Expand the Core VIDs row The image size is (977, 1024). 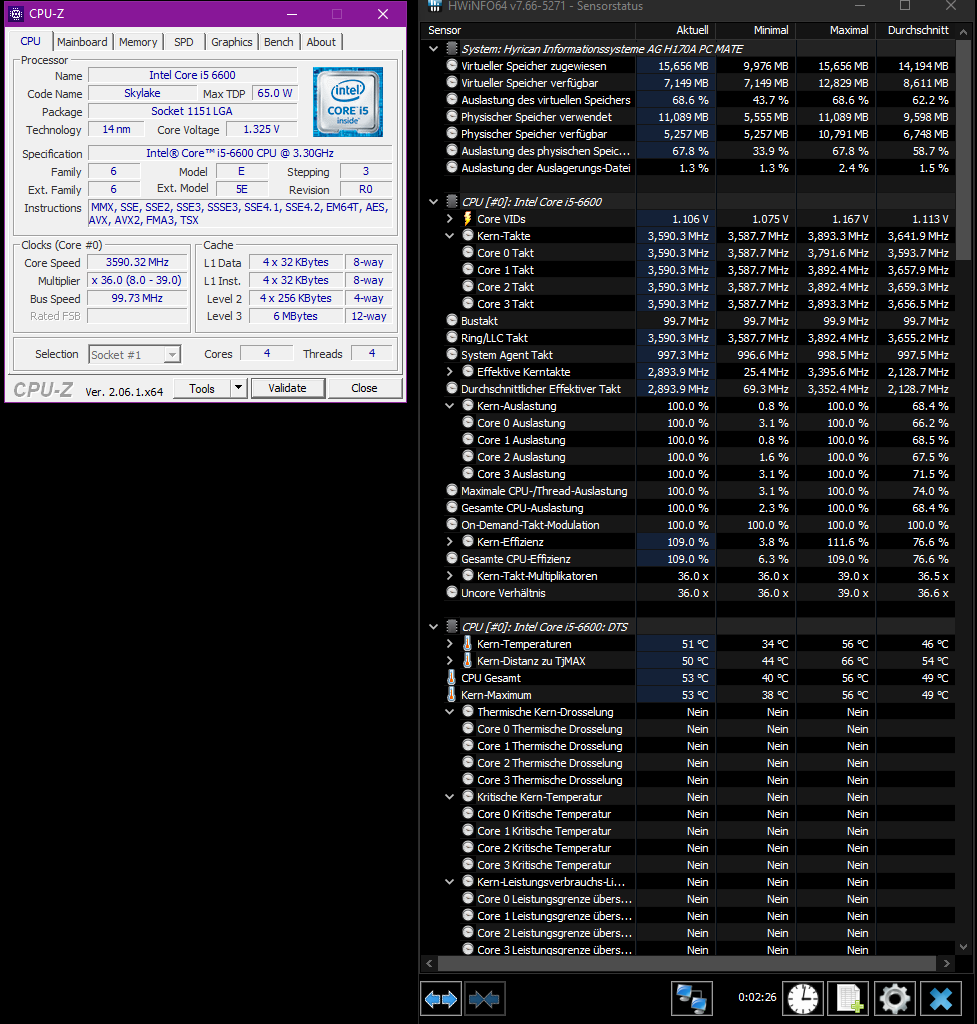449,219
